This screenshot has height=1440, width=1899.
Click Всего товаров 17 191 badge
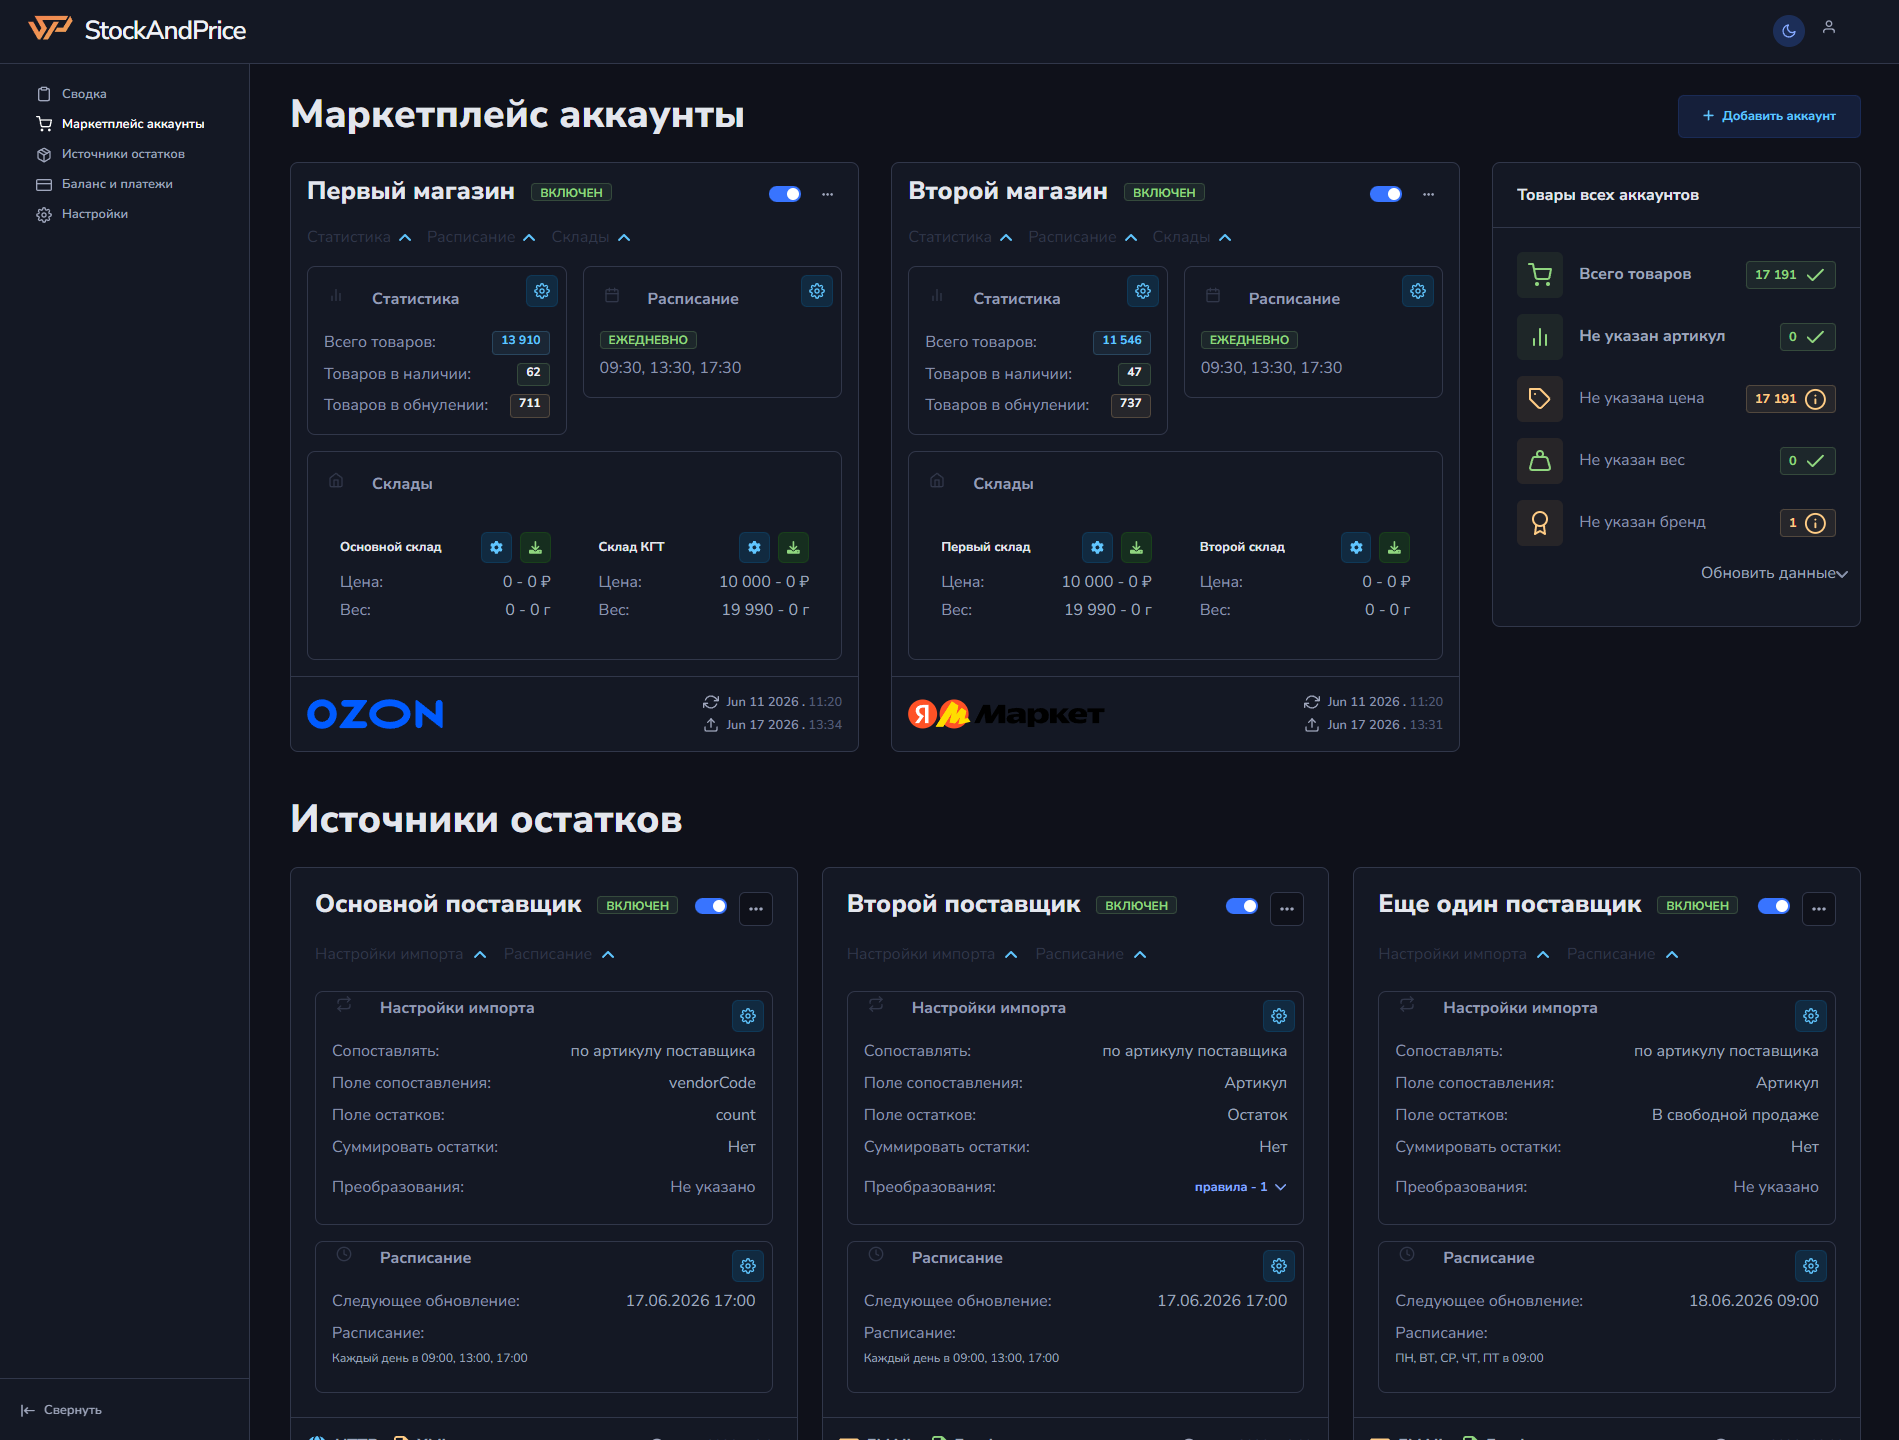click(x=1790, y=275)
